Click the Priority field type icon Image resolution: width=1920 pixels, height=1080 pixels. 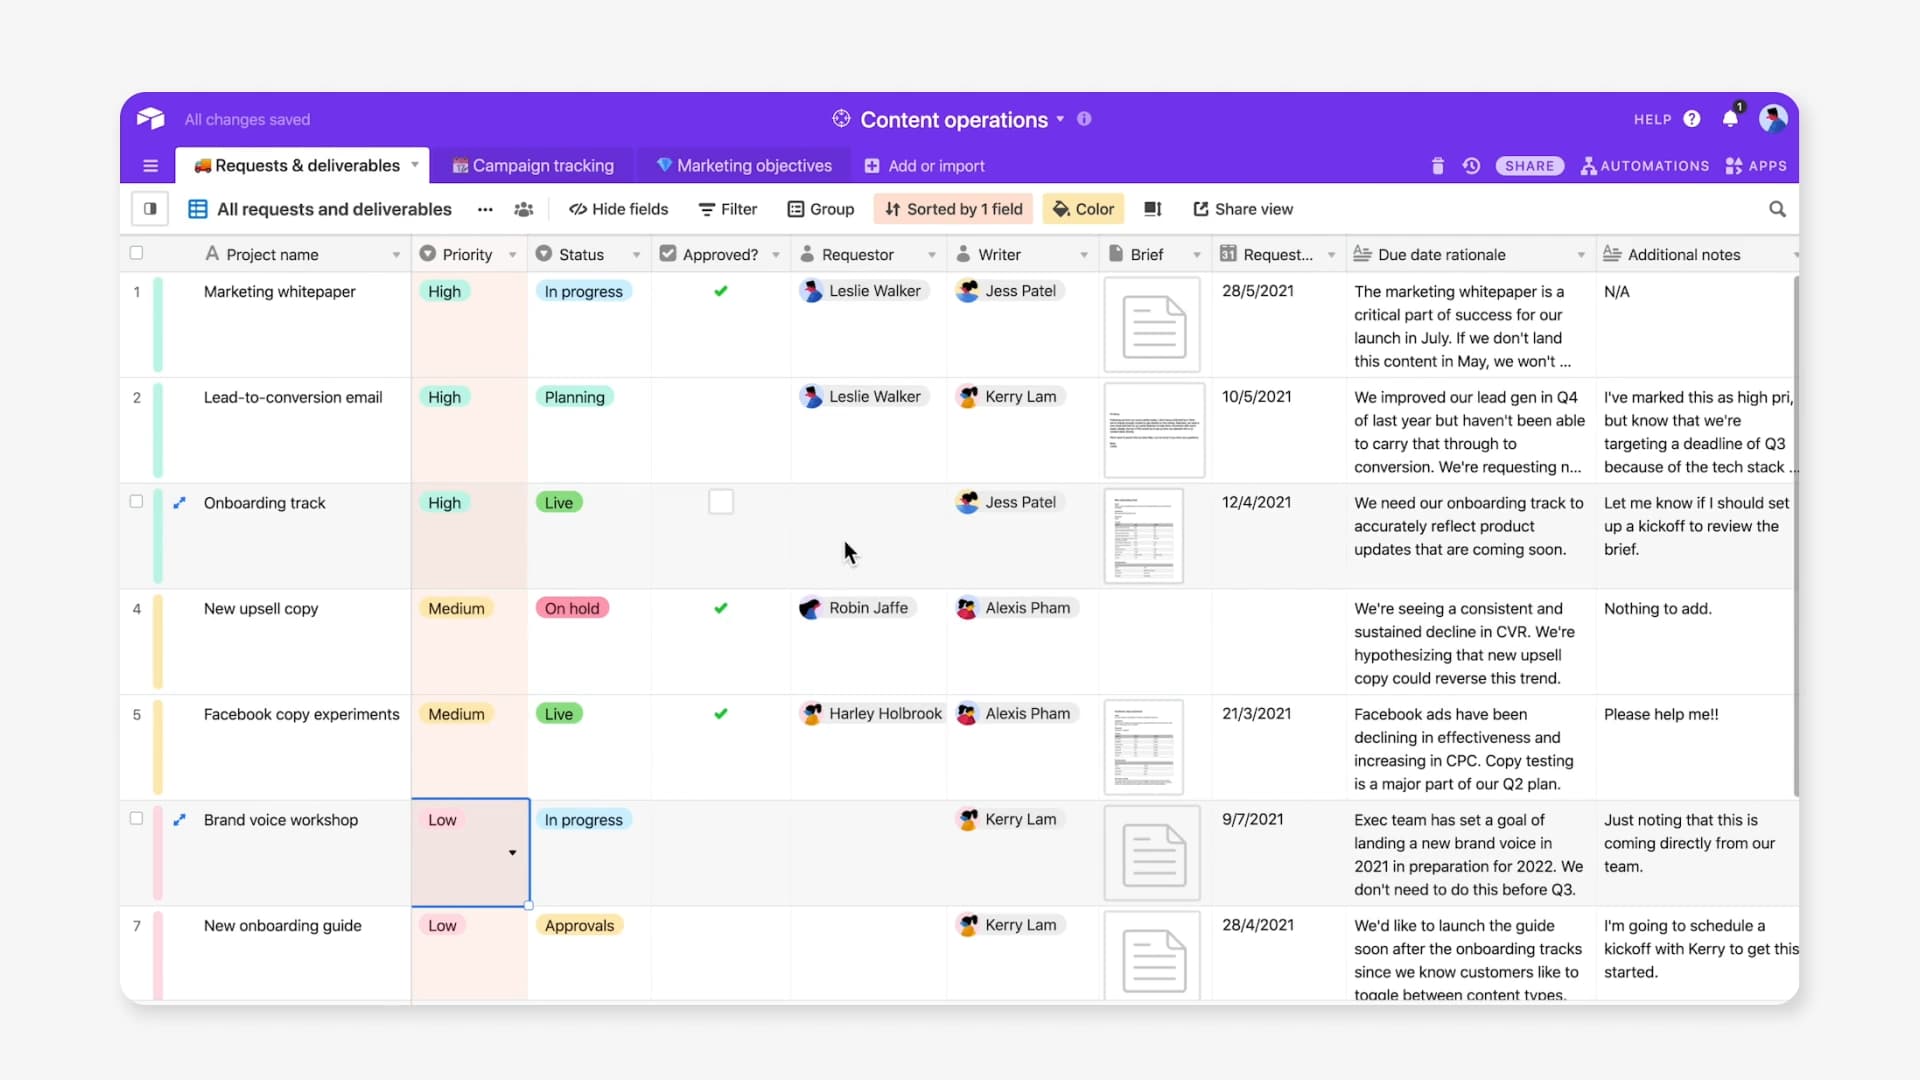pyautogui.click(x=427, y=254)
